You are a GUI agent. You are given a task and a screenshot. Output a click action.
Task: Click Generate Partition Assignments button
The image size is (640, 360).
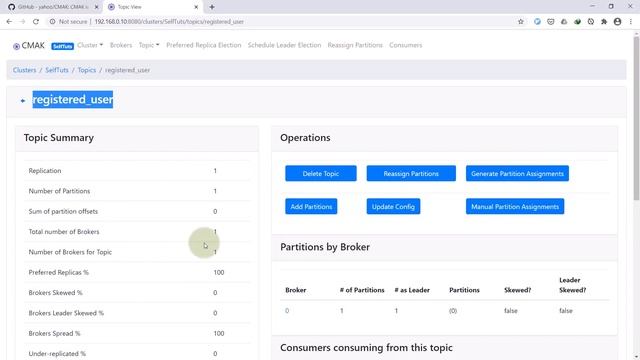pyautogui.click(x=517, y=173)
